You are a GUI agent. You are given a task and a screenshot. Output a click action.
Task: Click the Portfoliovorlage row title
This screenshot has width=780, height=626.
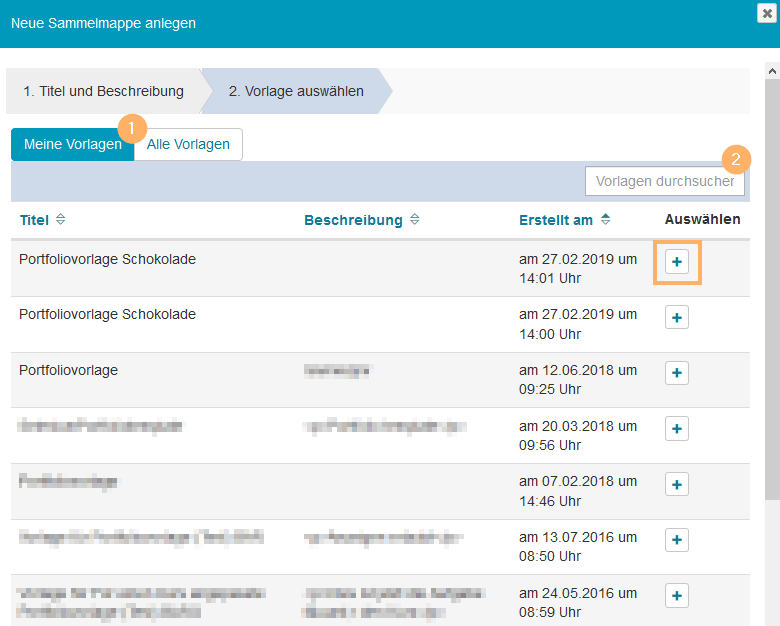pos(69,370)
